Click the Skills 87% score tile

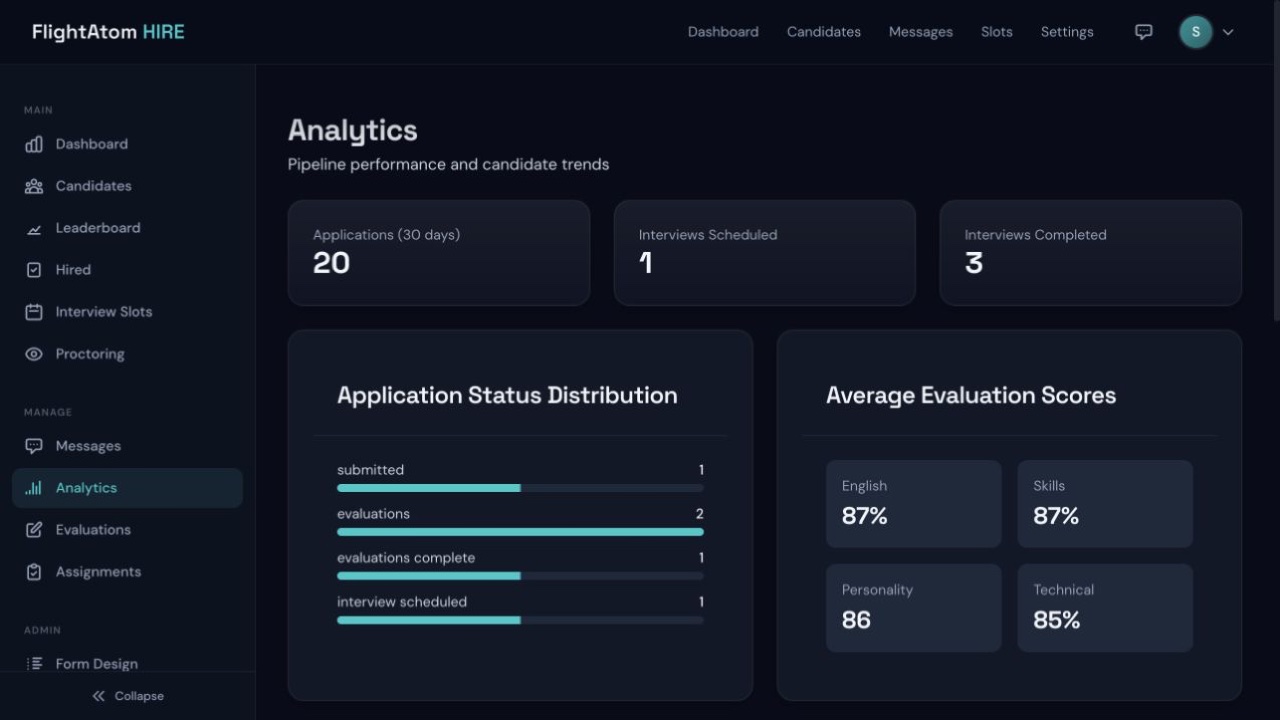click(1105, 504)
